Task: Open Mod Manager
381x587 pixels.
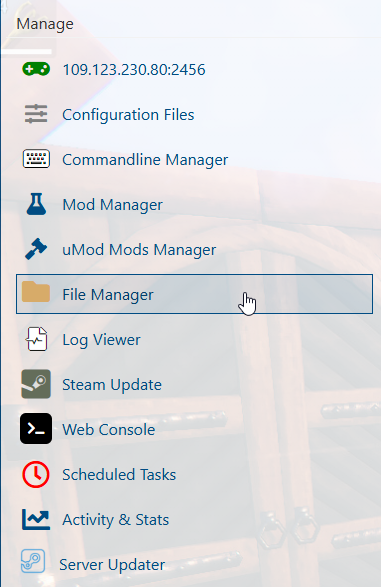Action: pos(113,205)
